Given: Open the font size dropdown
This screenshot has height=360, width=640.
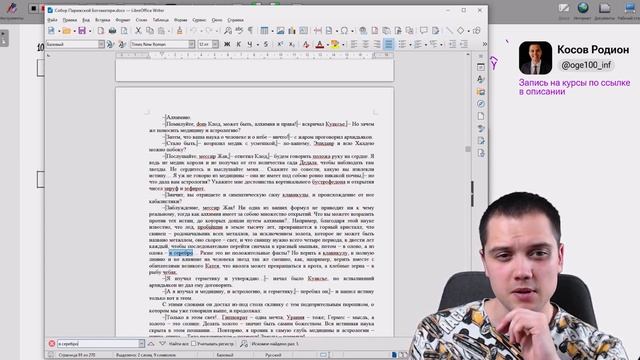Looking at the screenshot, I should click(x=216, y=44).
